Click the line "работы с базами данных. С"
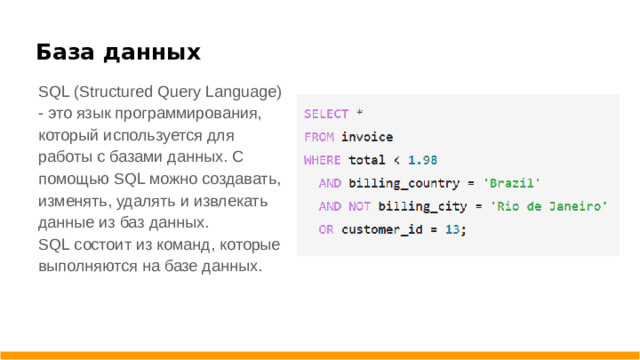Screen dimensions: 640x360 coord(141,157)
